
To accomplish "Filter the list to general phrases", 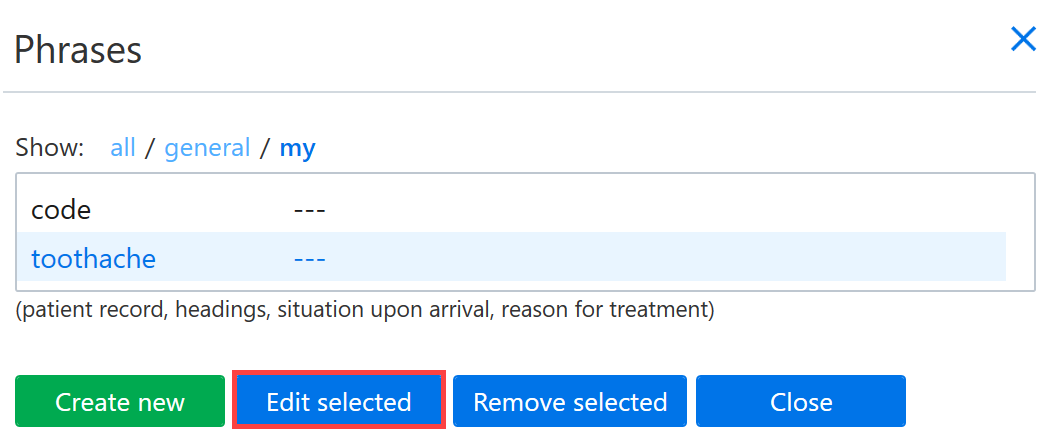I will click(x=207, y=147).
